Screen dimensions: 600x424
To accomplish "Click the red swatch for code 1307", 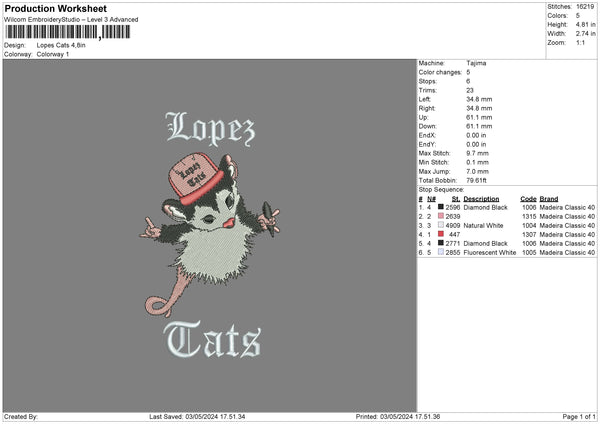I will 440,234.
